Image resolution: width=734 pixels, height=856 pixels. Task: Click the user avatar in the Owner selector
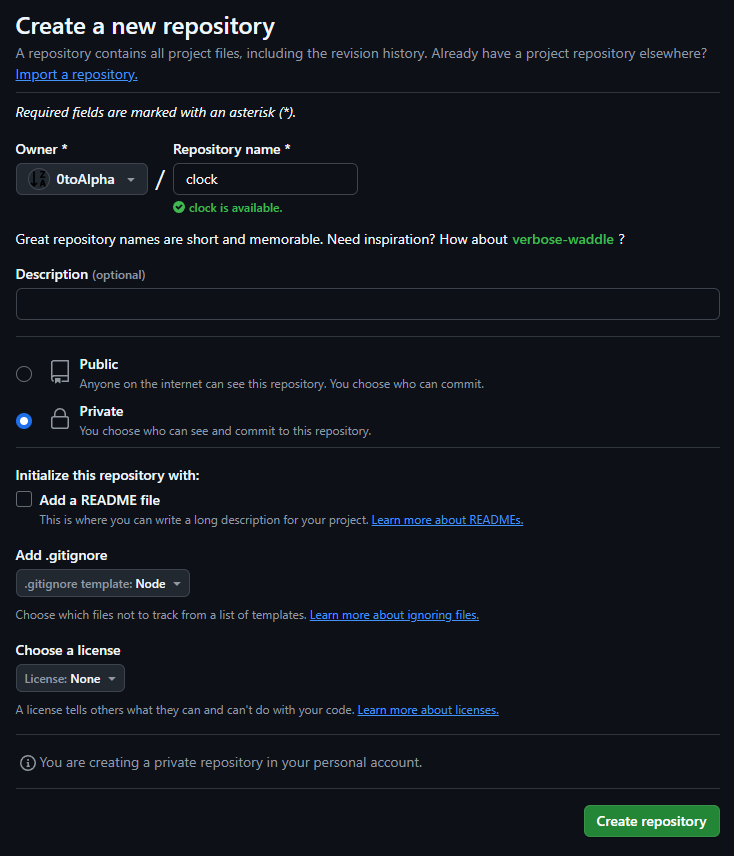(38, 178)
